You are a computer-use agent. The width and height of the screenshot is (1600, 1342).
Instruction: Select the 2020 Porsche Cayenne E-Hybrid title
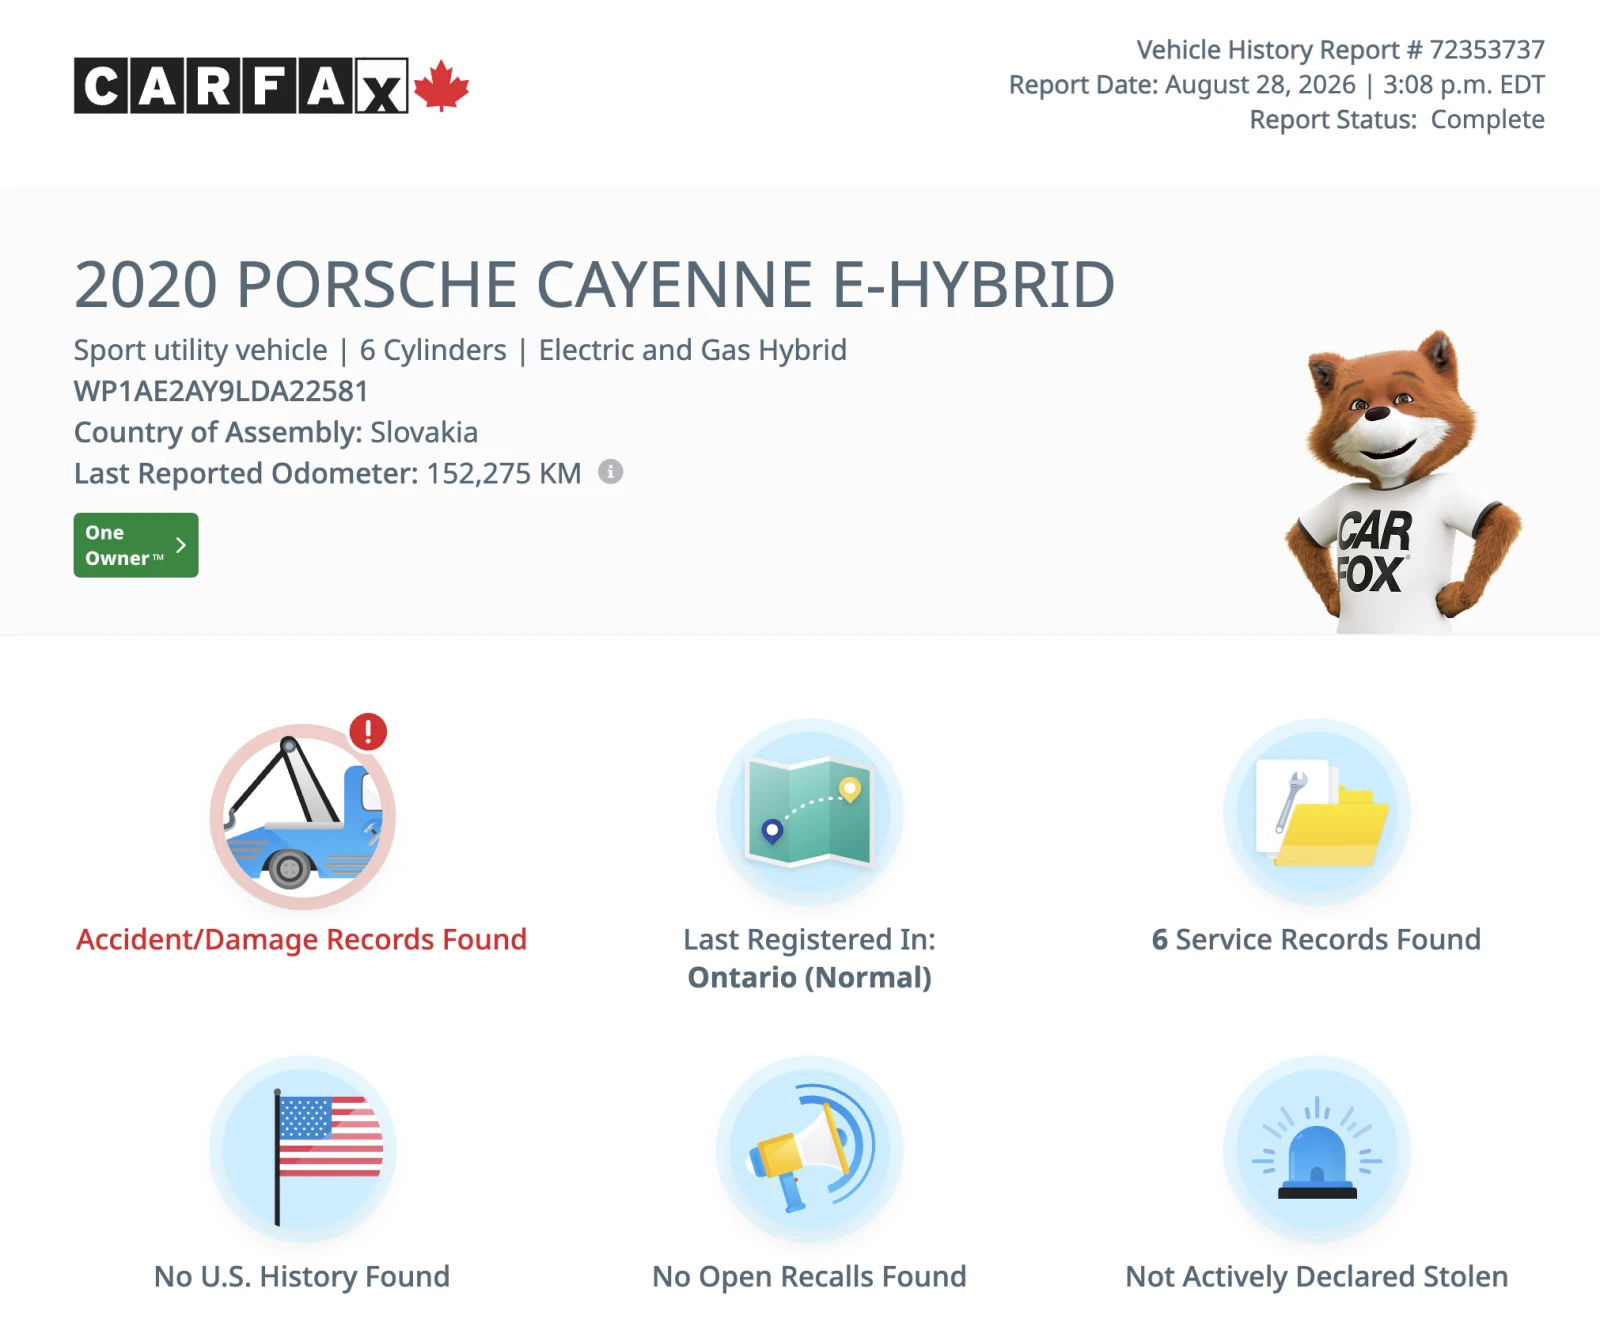click(595, 285)
